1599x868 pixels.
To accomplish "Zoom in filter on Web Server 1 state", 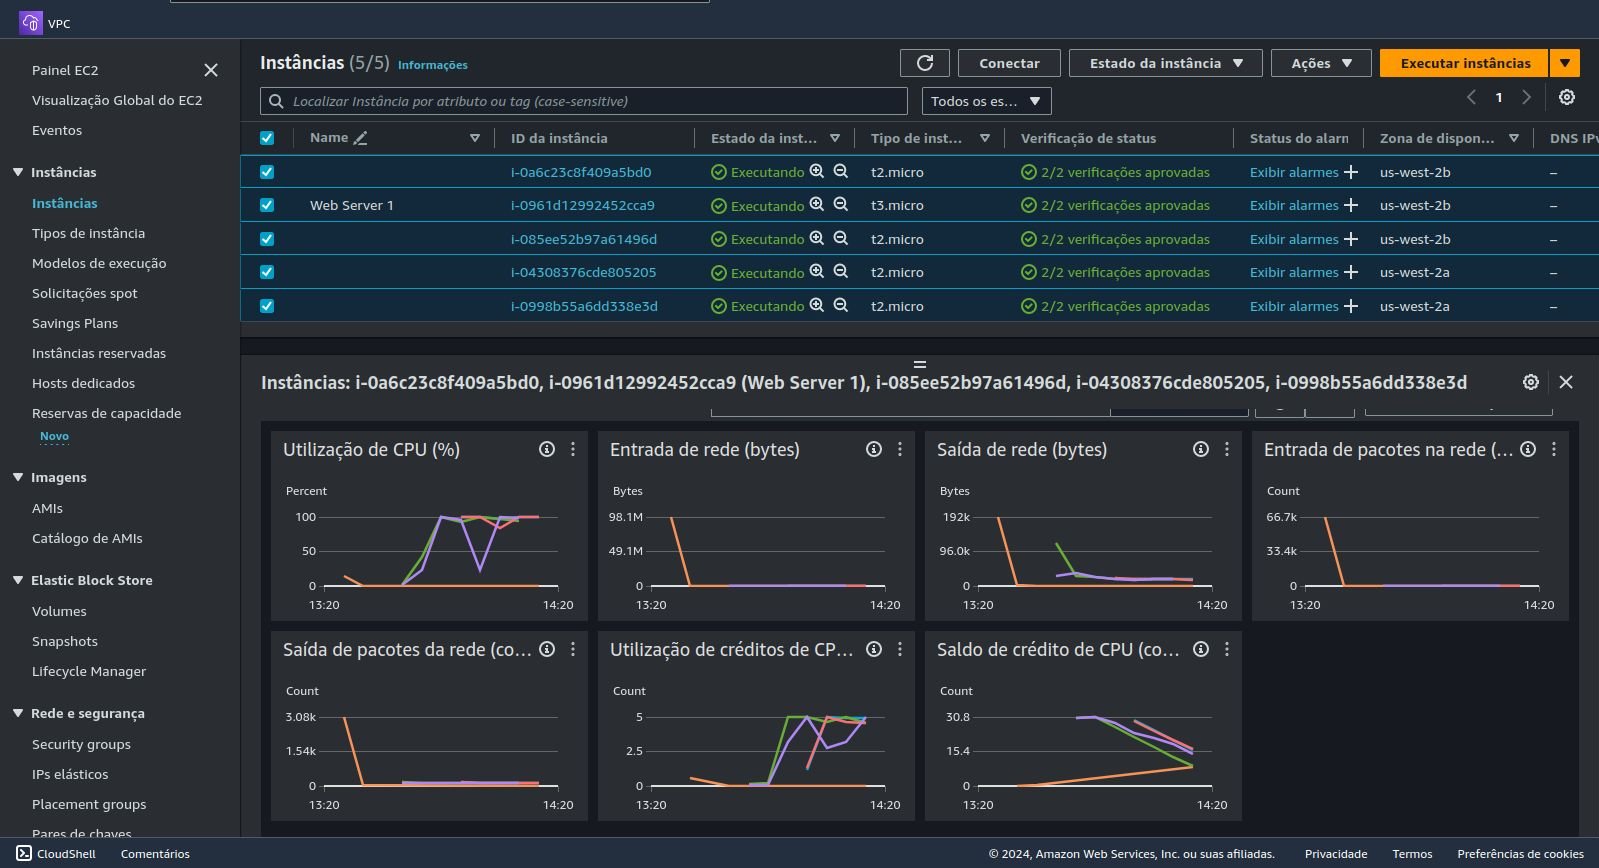I will (817, 205).
